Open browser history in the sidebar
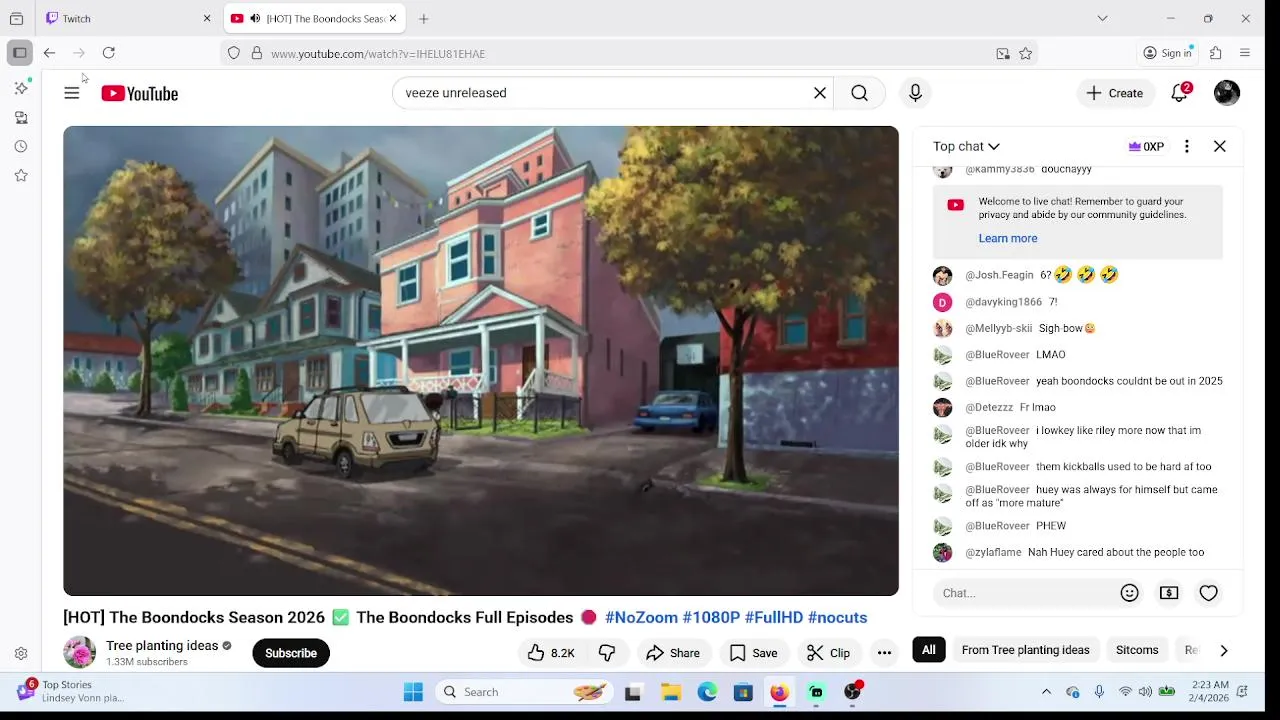Image resolution: width=1280 pixels, height=720 pixels. 21,147
